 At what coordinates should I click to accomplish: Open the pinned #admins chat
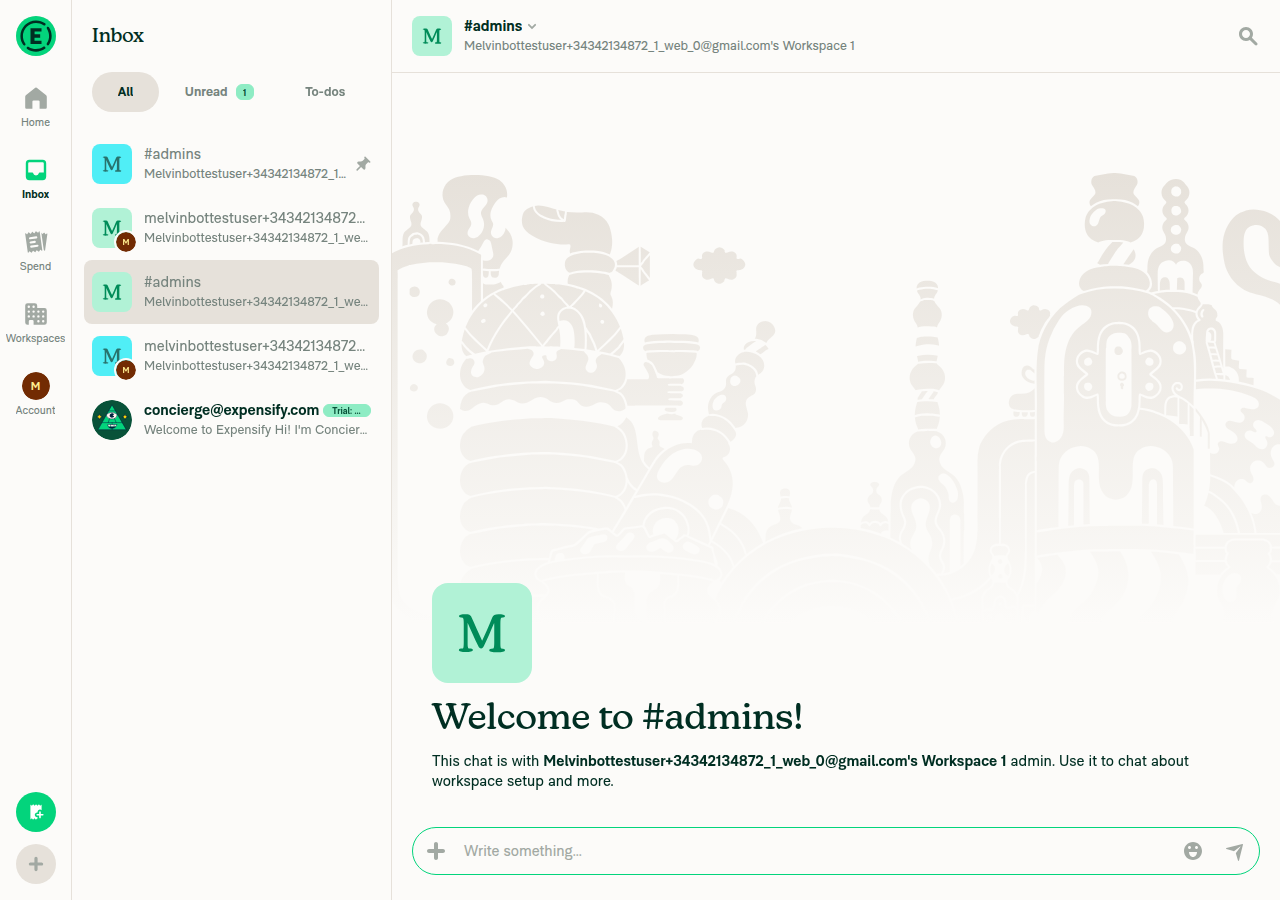[x=231, y=164]
